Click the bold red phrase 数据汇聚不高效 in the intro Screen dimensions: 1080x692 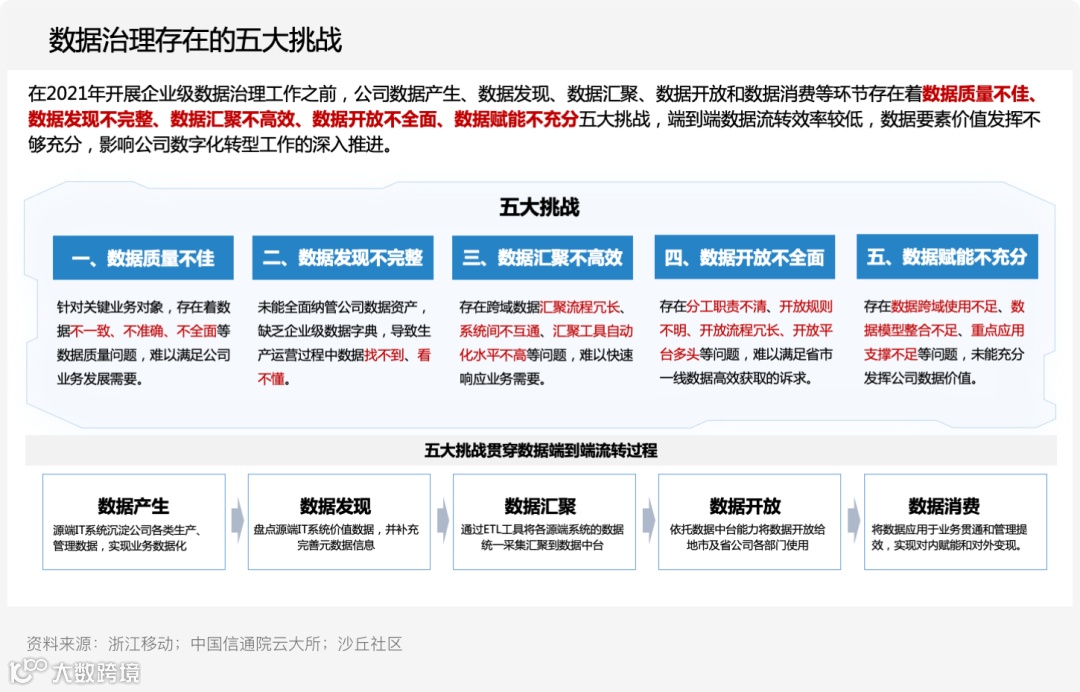pos(233,119)
